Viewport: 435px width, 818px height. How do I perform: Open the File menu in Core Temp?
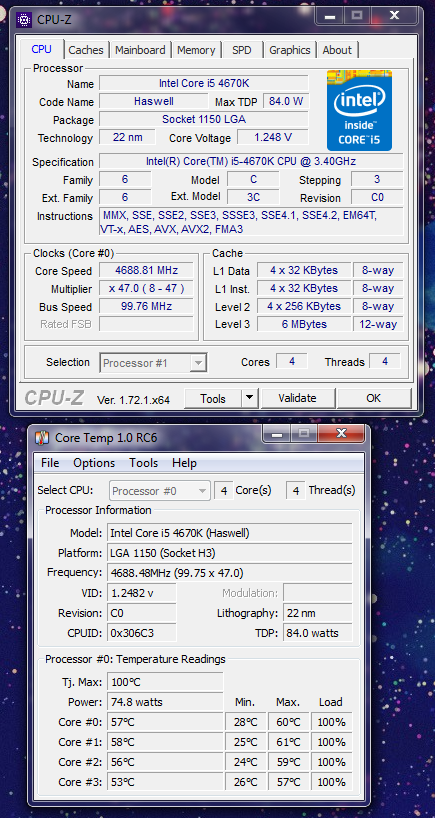(50, 463)
